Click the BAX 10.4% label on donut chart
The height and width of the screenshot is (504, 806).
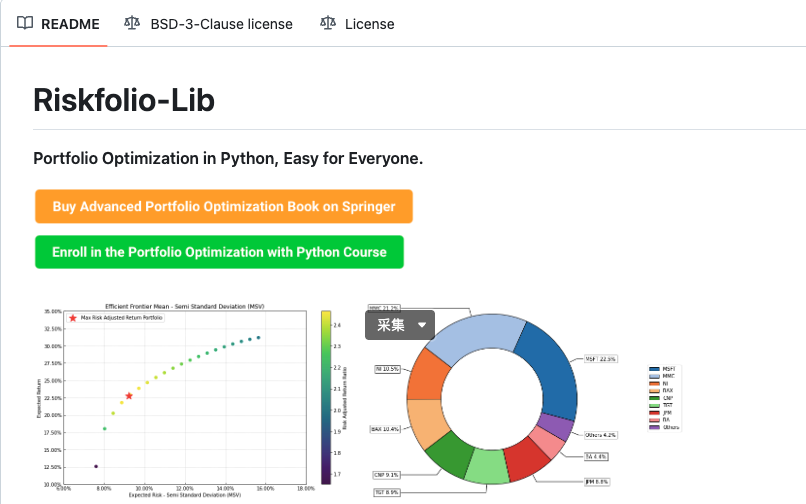385,429
